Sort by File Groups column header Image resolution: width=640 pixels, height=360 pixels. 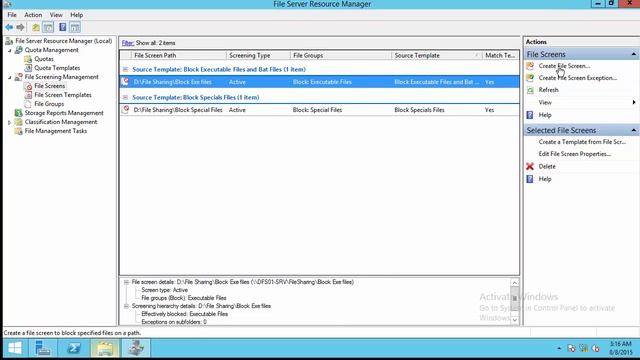[341, 55]
